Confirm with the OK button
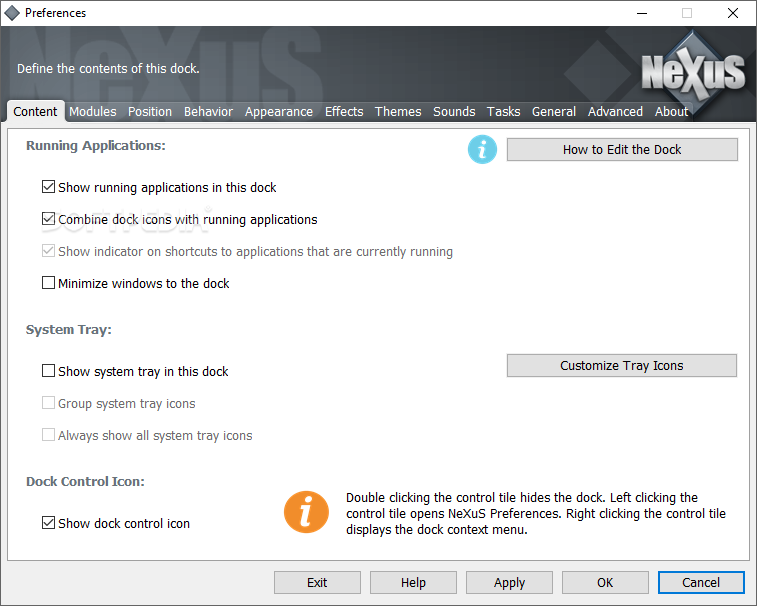 point(605,582)
